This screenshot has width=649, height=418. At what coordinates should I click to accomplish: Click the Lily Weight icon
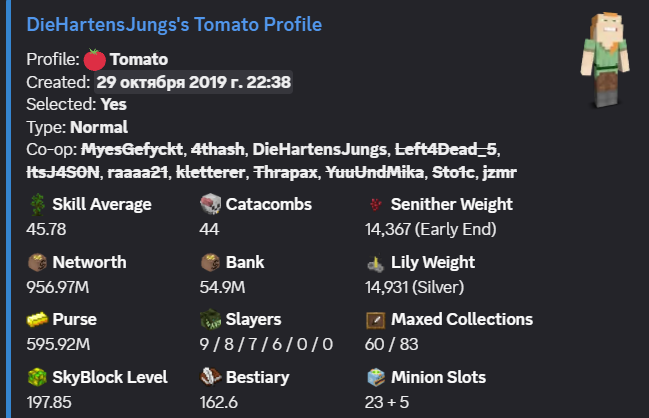376,263
